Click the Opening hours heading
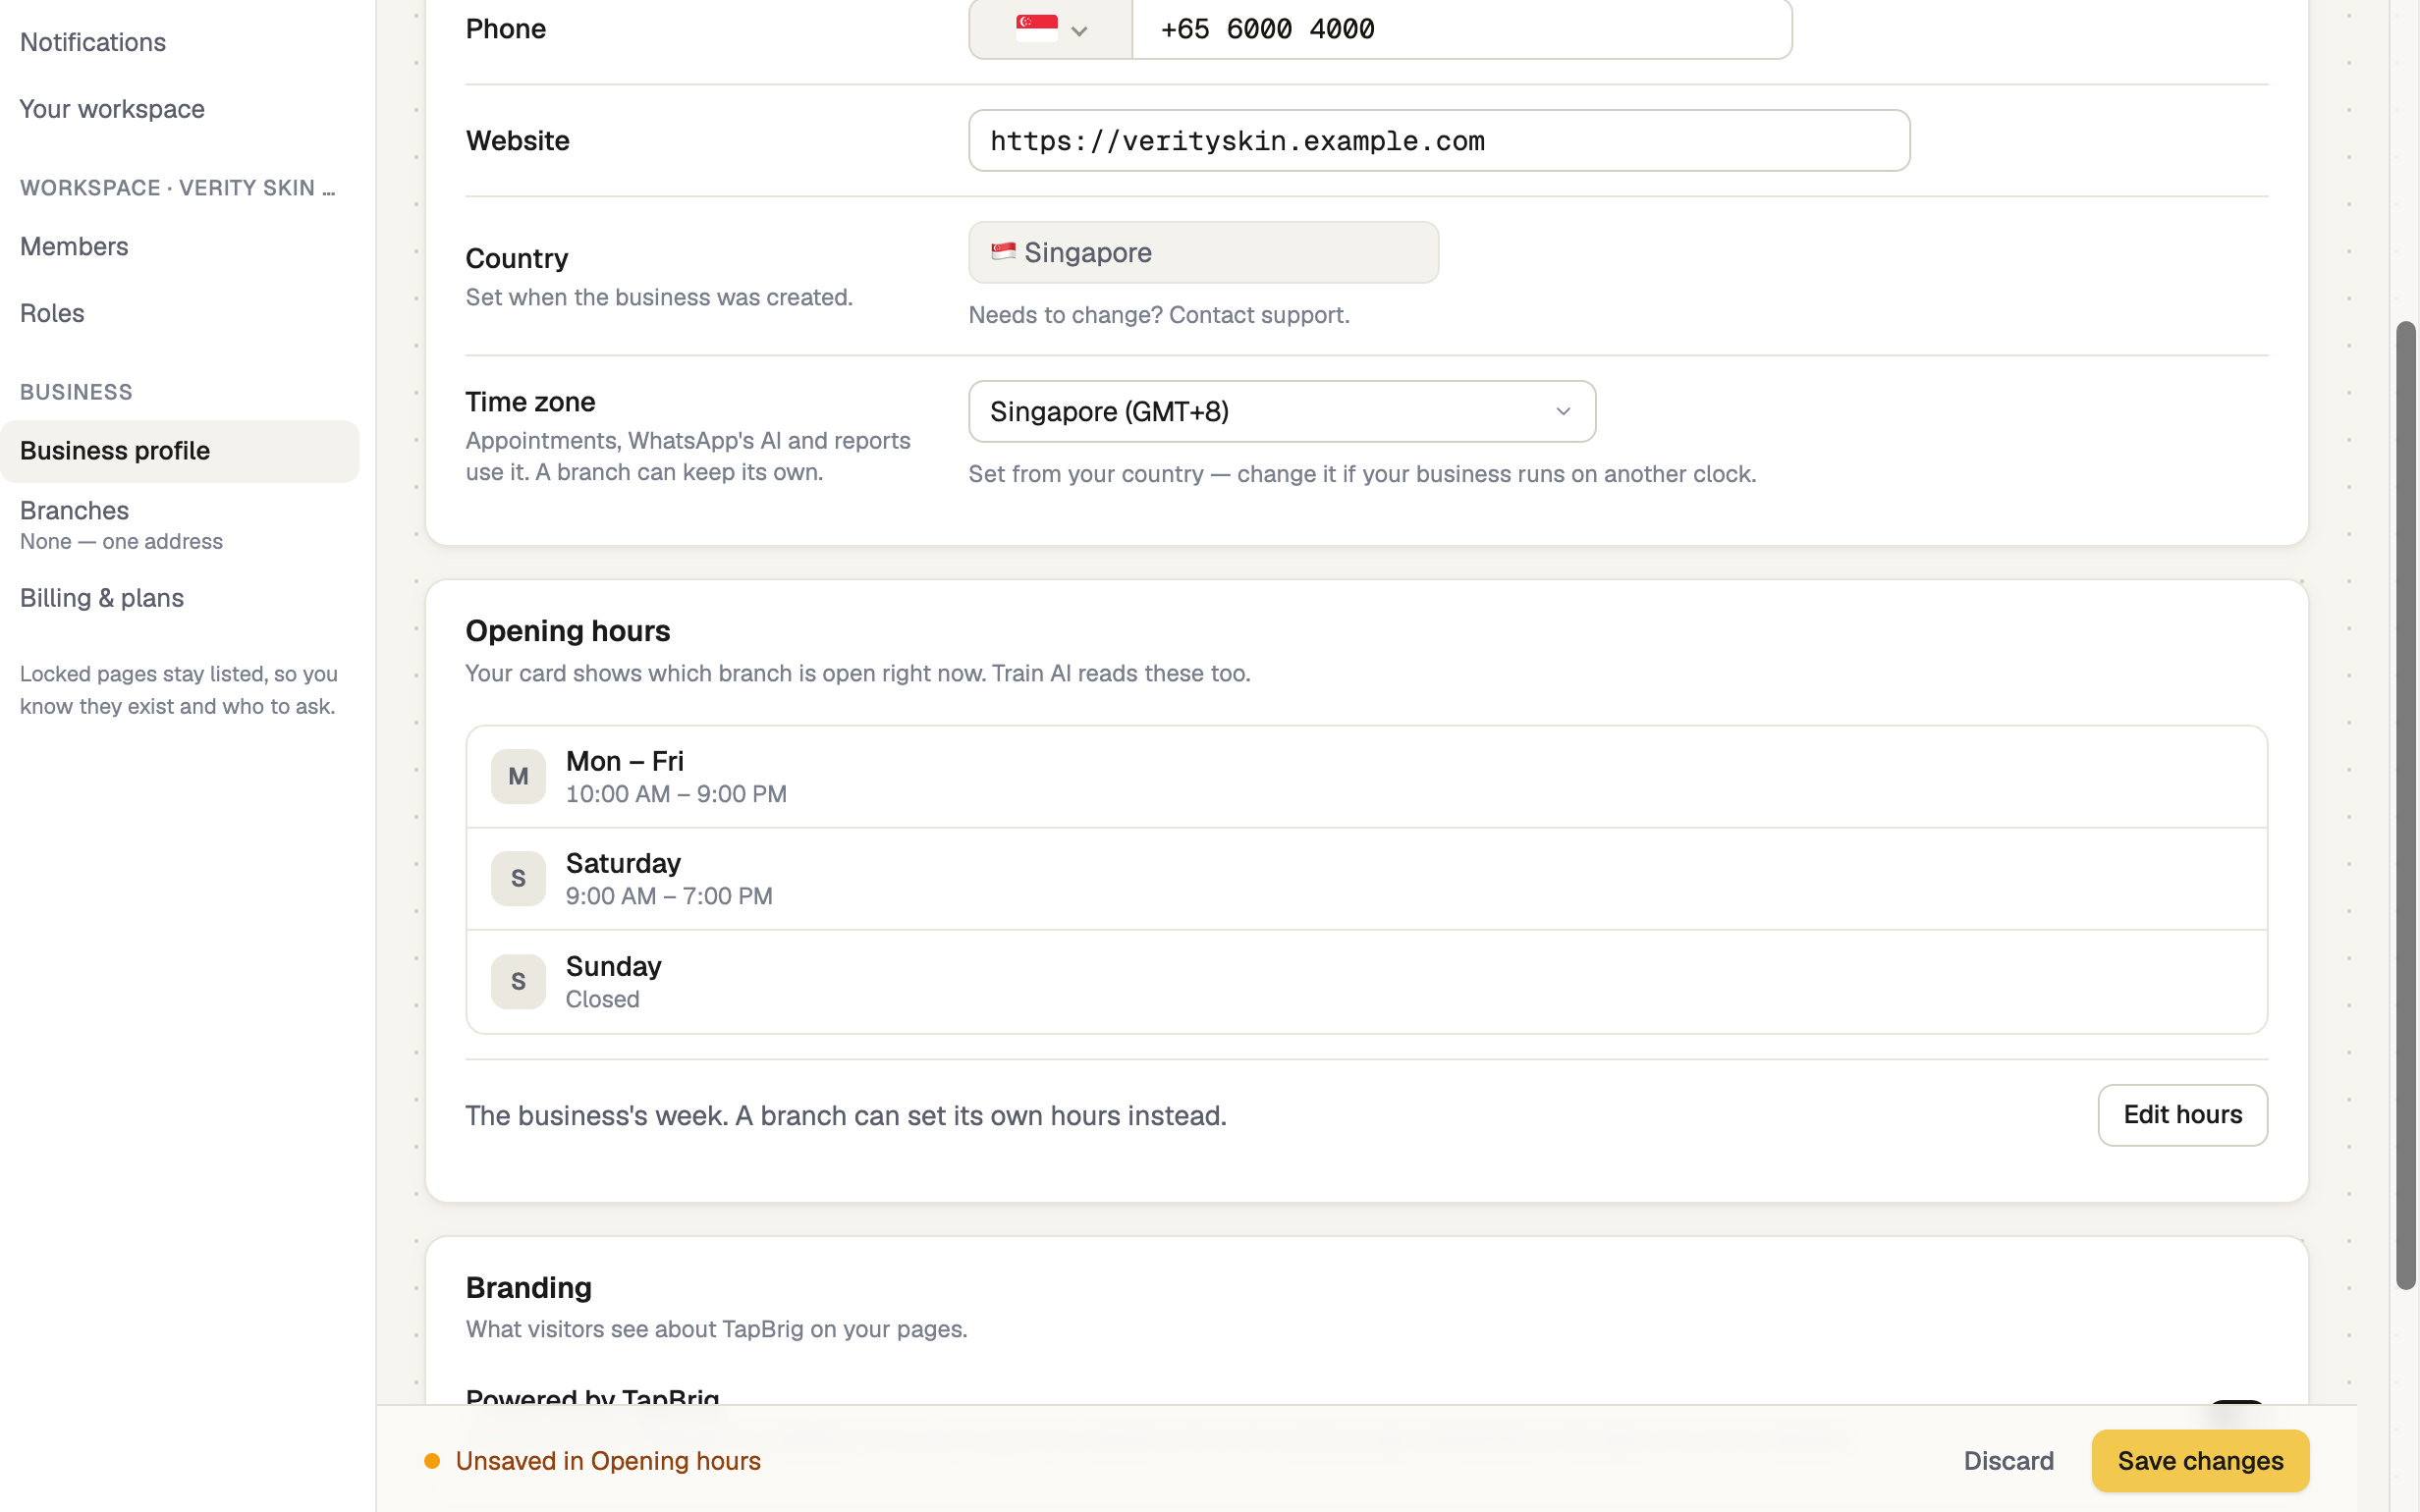This screenshot has width=2420, height=1512. click(568, 631)
